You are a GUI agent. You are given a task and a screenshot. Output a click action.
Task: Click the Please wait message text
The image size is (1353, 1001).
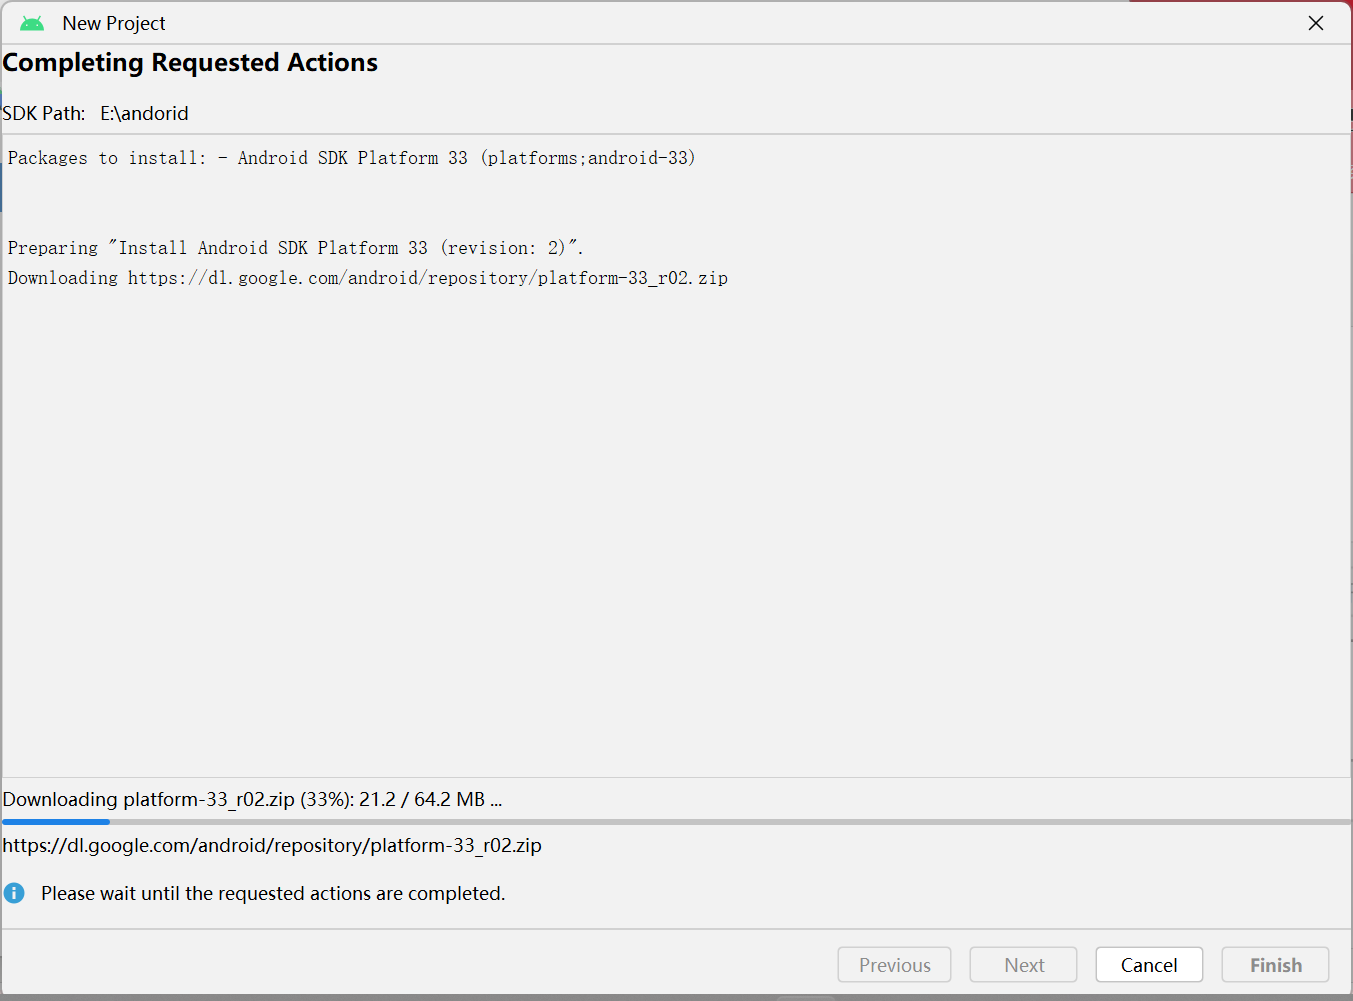click(273, 893)
